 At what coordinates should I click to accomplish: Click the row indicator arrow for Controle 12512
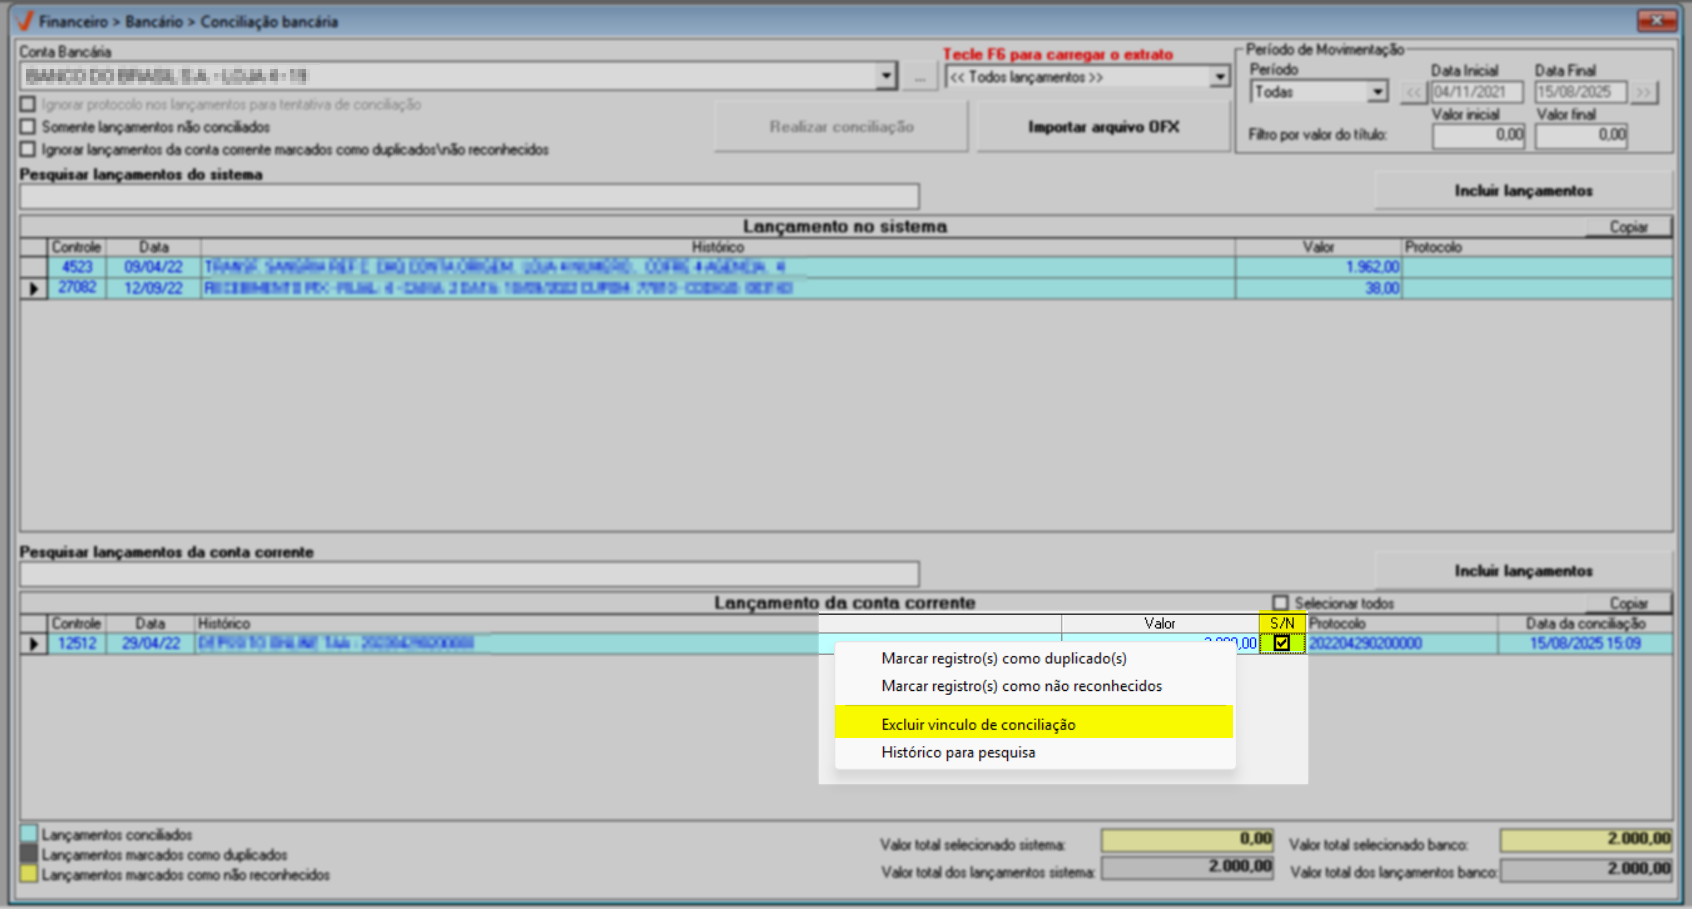click(x=33, y=644)
